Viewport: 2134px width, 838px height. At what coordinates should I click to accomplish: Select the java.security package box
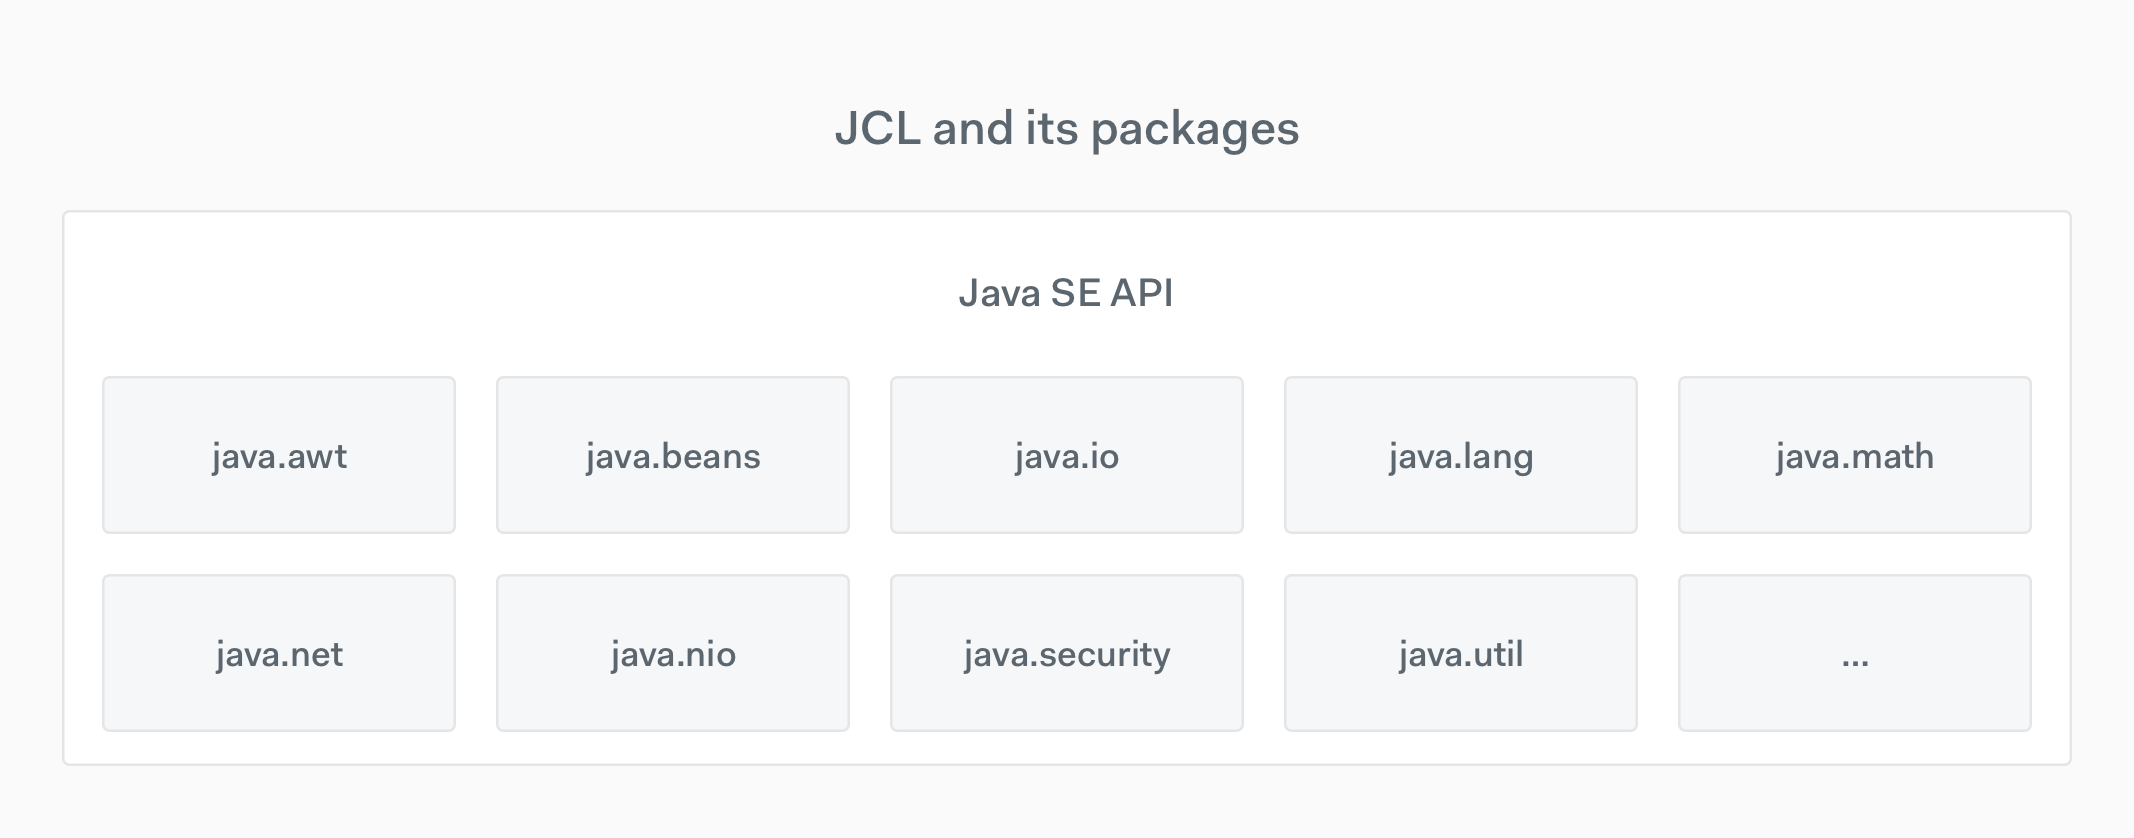coord(1067,653)
